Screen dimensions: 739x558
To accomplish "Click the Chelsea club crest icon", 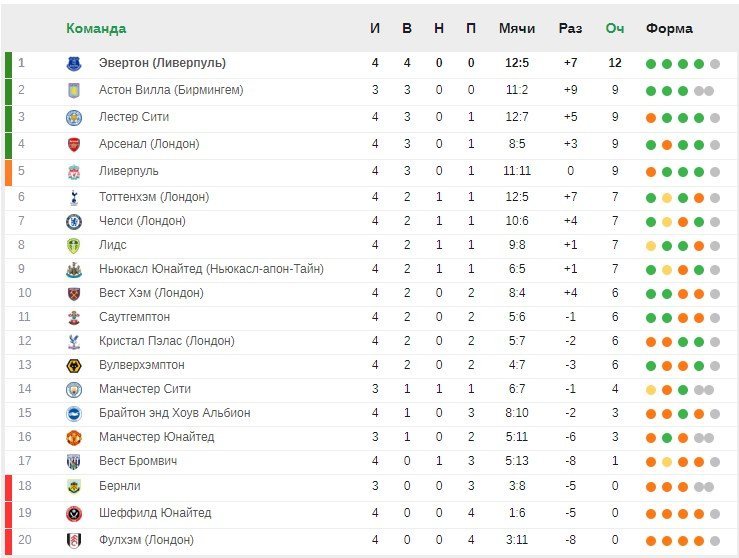I will (x=74, y=222).
